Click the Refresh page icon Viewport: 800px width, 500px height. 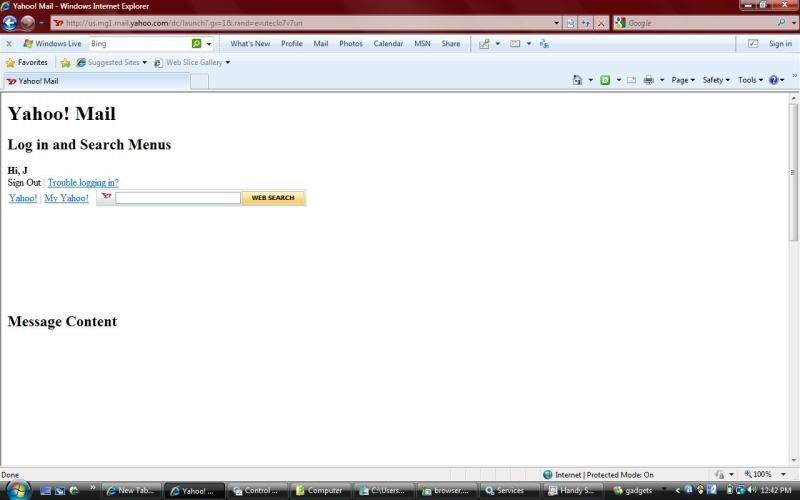pos(585,23)
